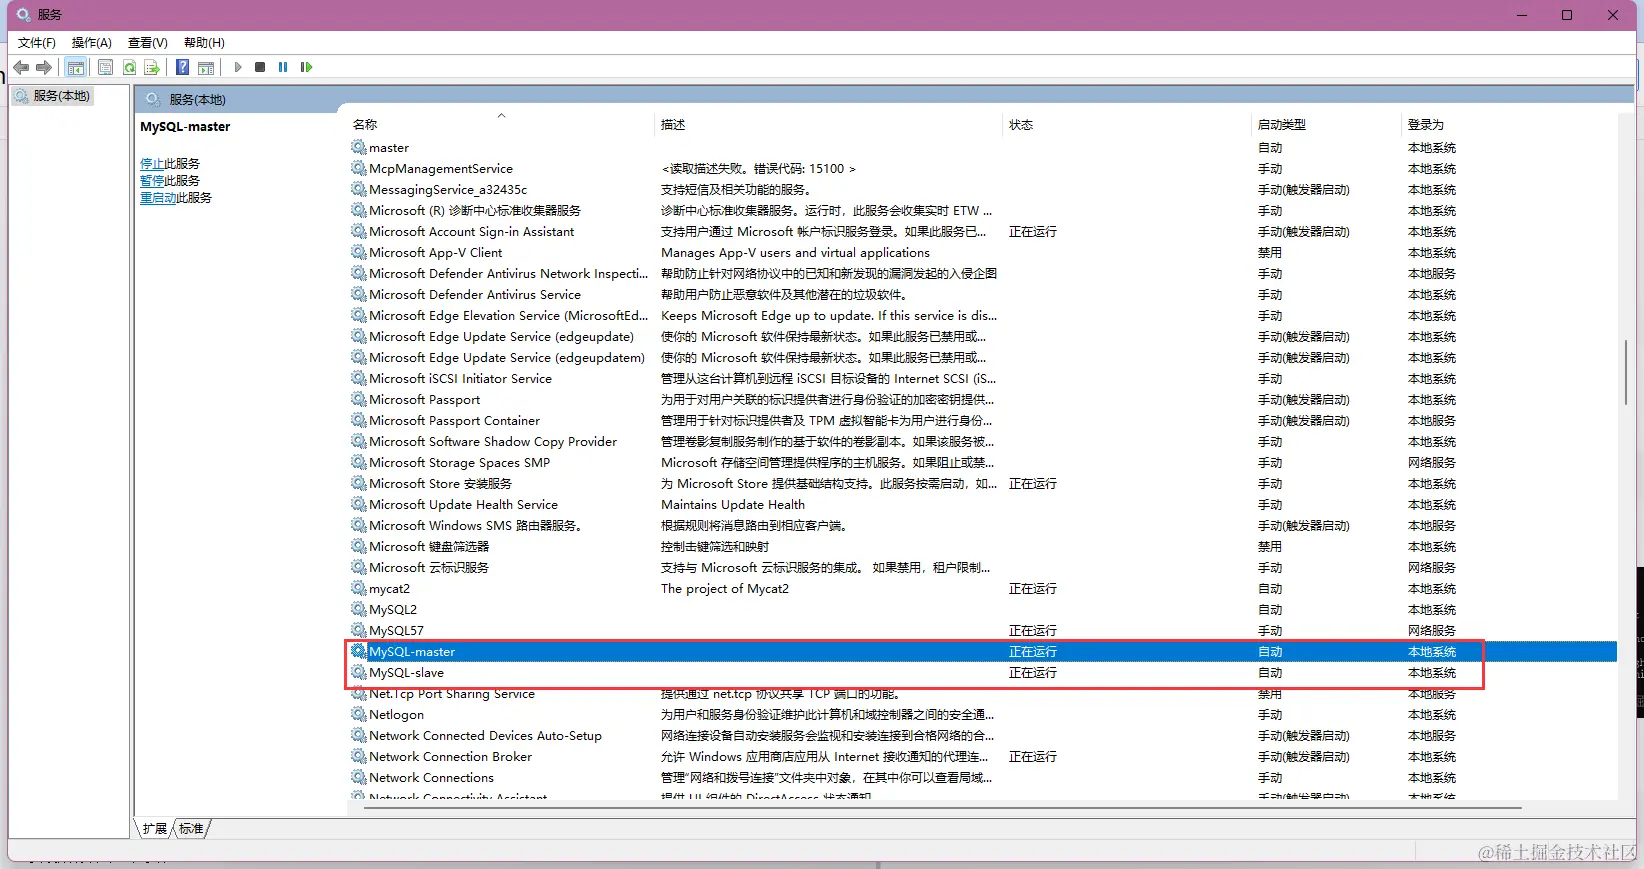Go back using the toolbar back arrow
This screenshot has height=869, width=1644.
pyautogui.click(x=21, y=67)
